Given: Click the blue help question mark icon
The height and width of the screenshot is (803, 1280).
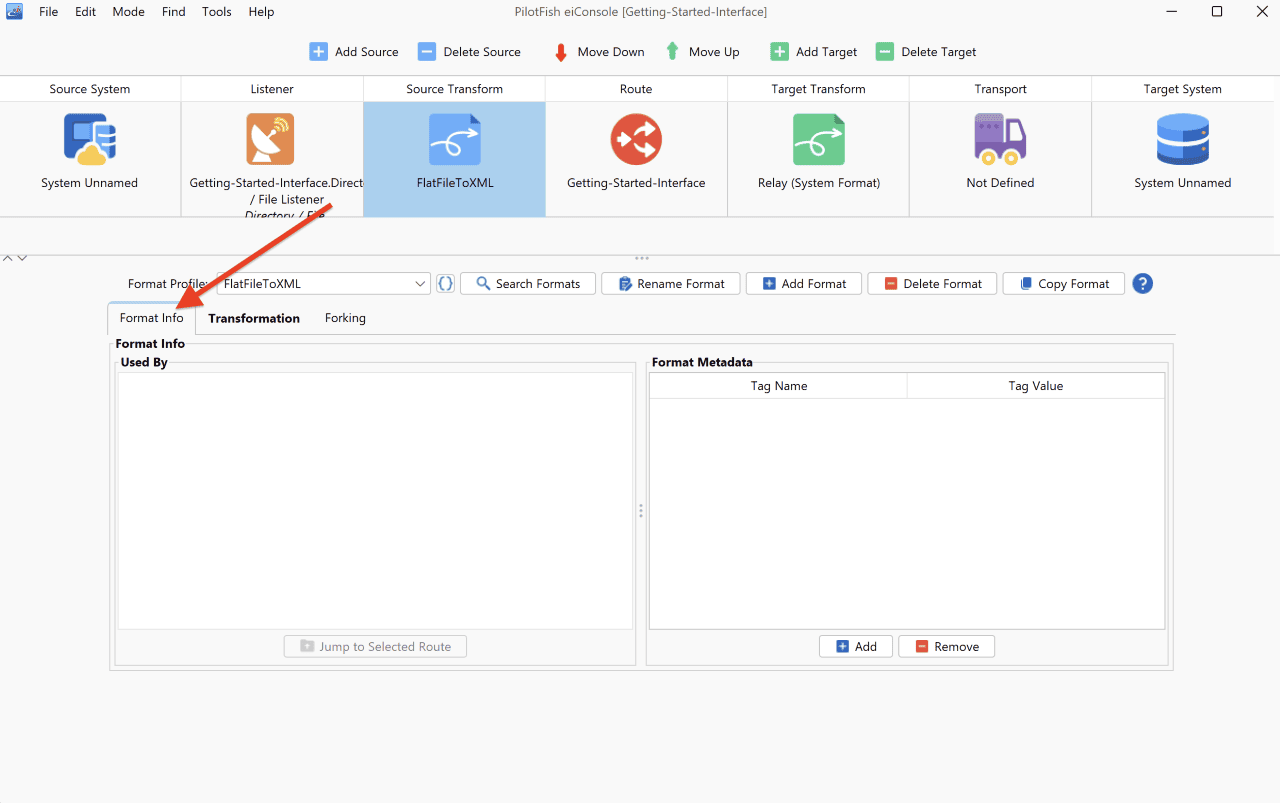Looking at the screenshot, I should tap(1143, 284).
